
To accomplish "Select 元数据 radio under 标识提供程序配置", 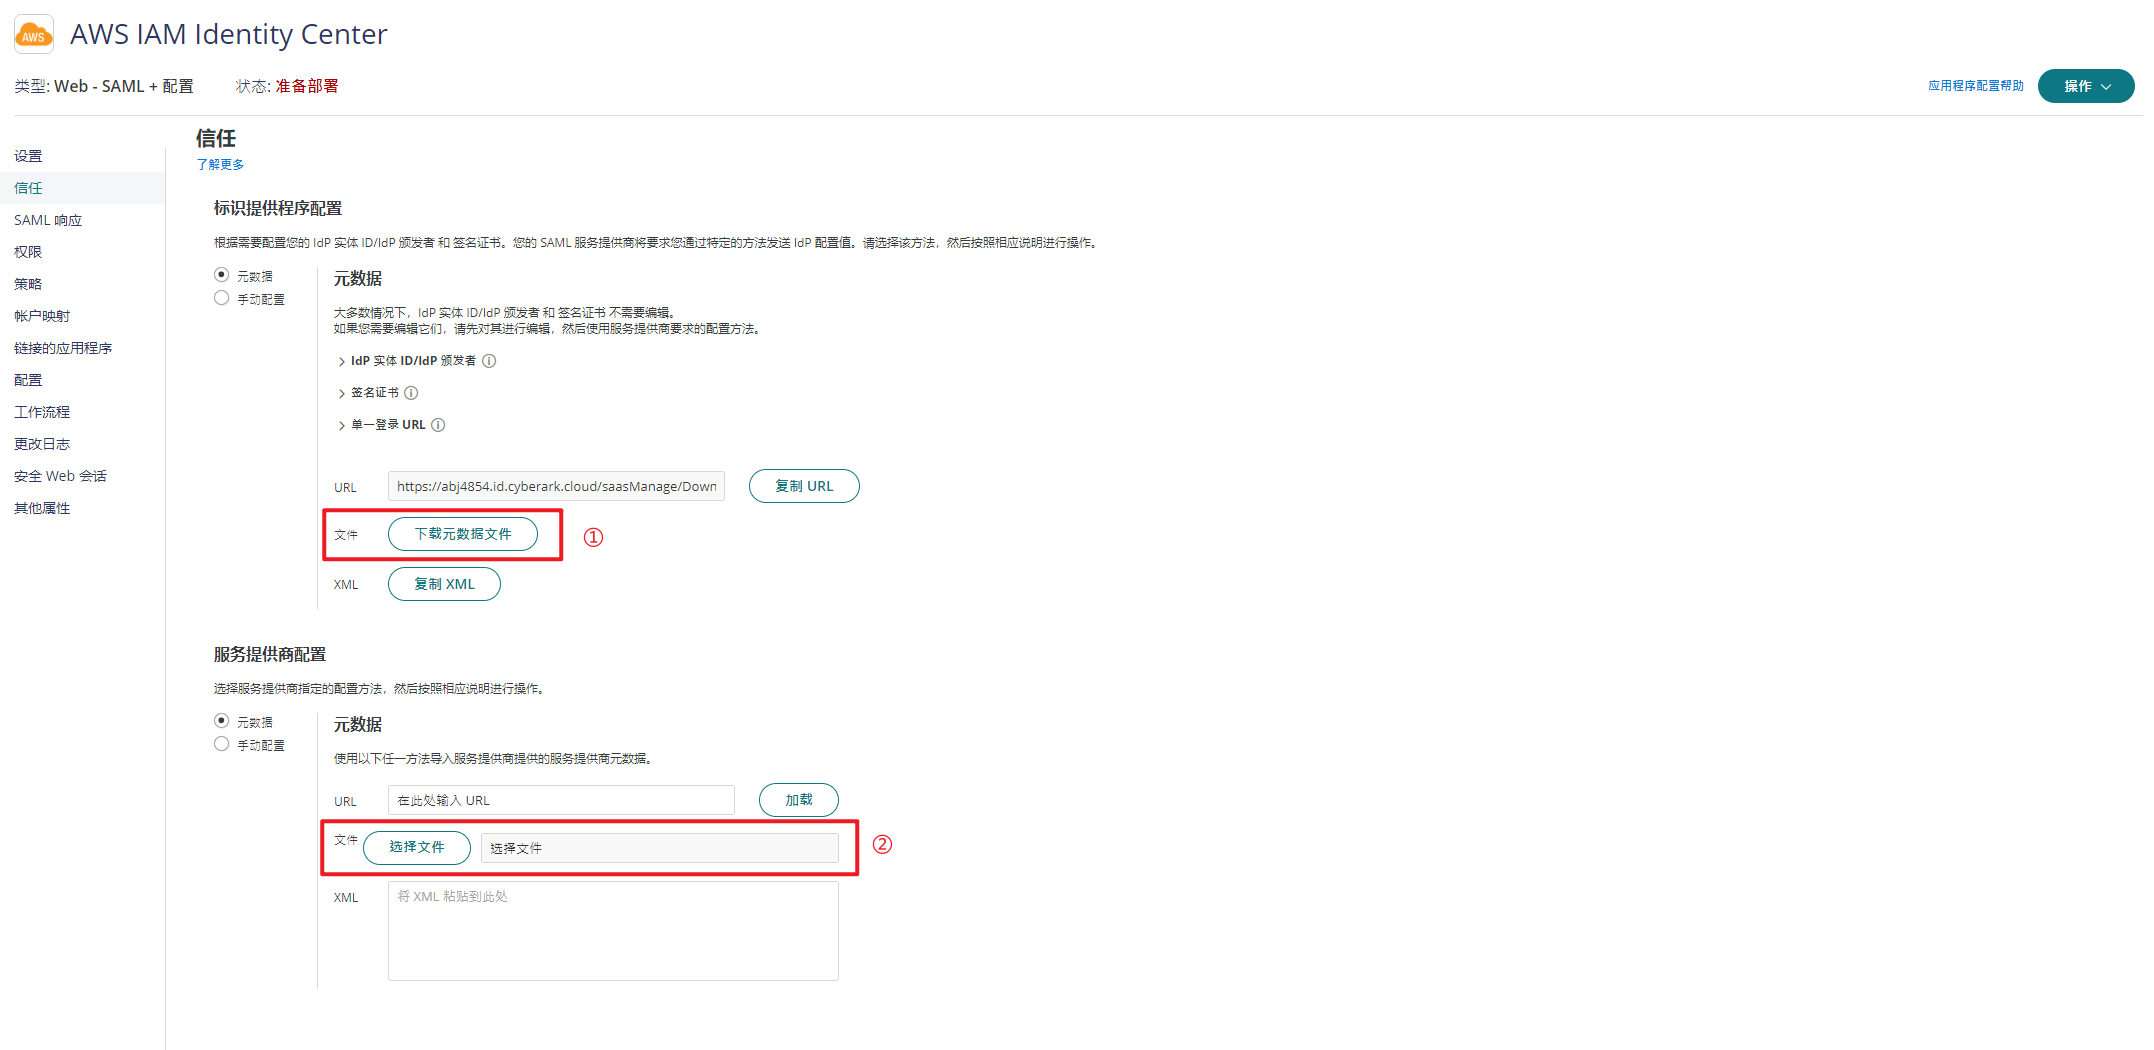I will tap(222, 275).
